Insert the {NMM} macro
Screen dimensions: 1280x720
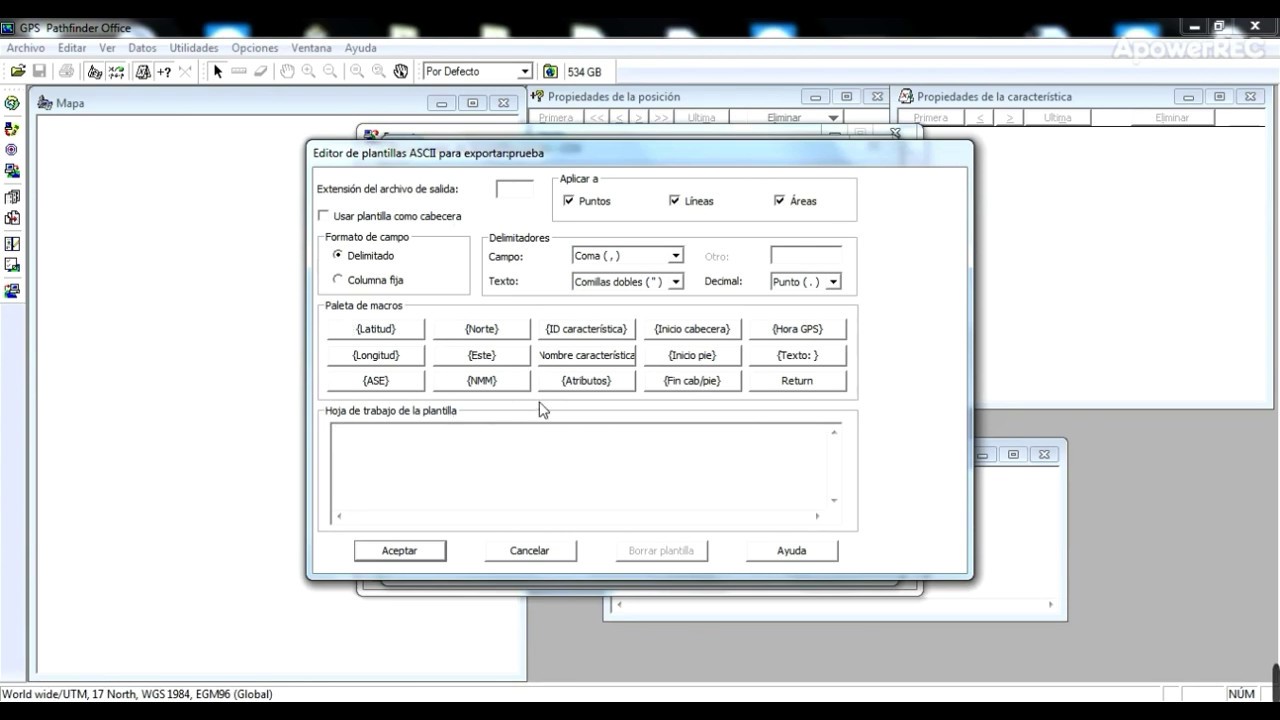(482, 381)
